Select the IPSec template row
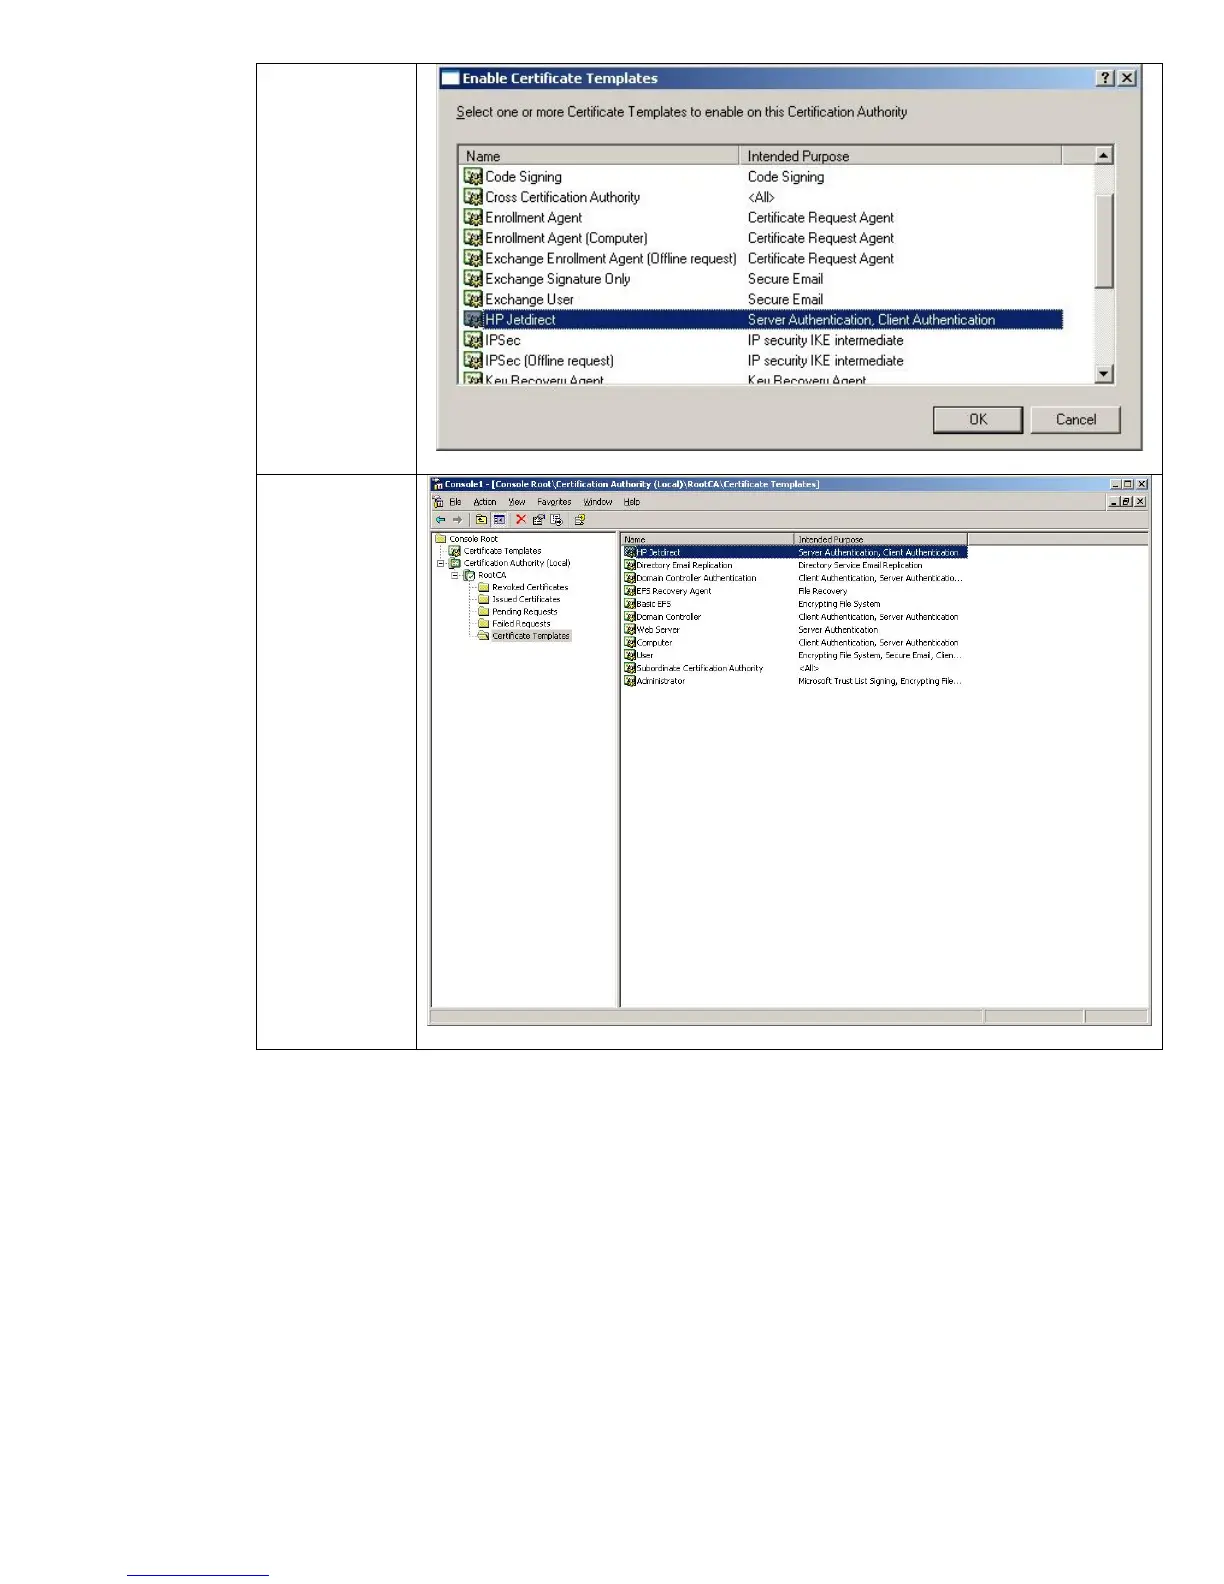This screenshot has height=1584, width=1224. [762, 340]
